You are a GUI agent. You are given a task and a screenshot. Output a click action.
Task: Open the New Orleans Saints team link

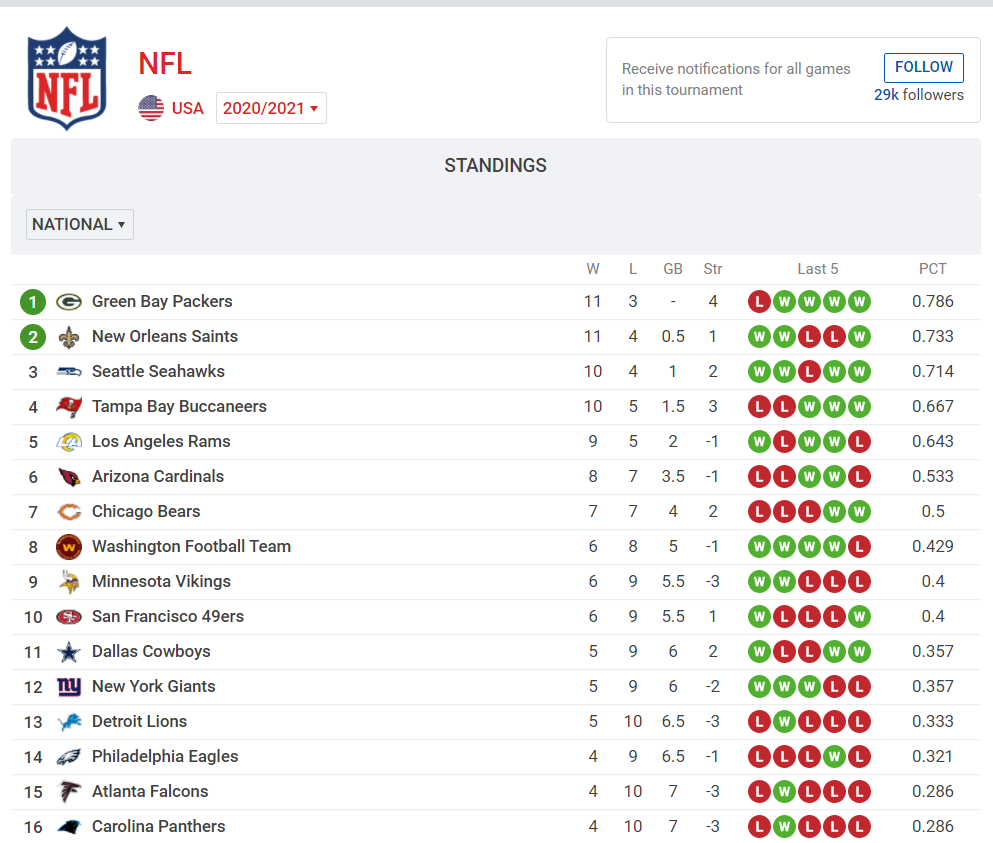click(165, 336)
